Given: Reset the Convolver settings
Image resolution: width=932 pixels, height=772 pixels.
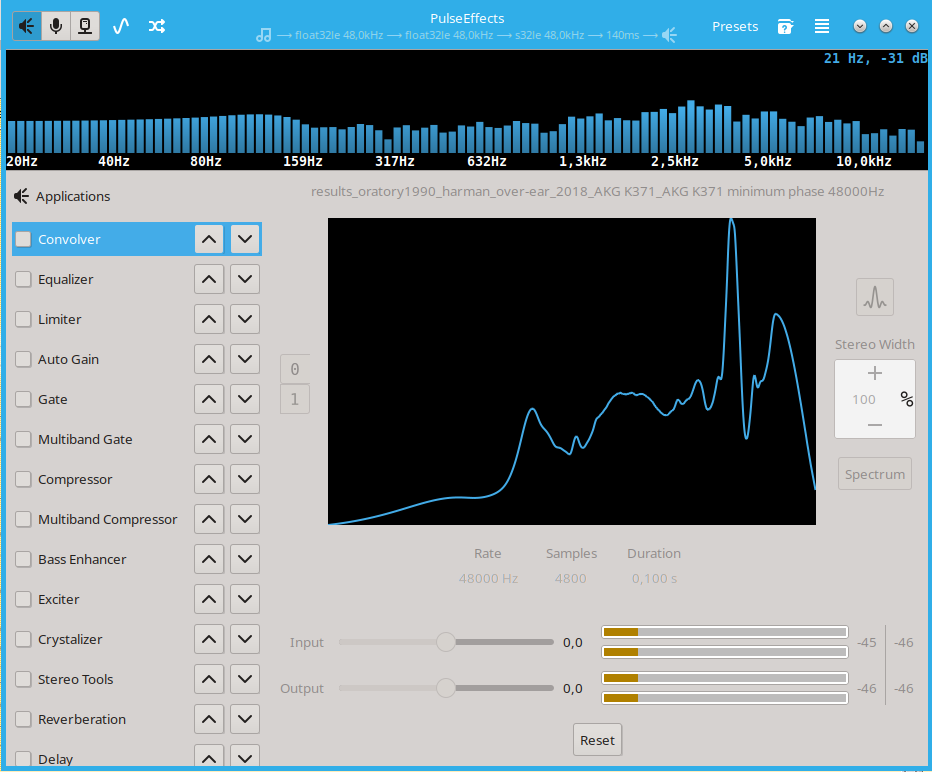Looking at the screenshot, I should [597, 740].
